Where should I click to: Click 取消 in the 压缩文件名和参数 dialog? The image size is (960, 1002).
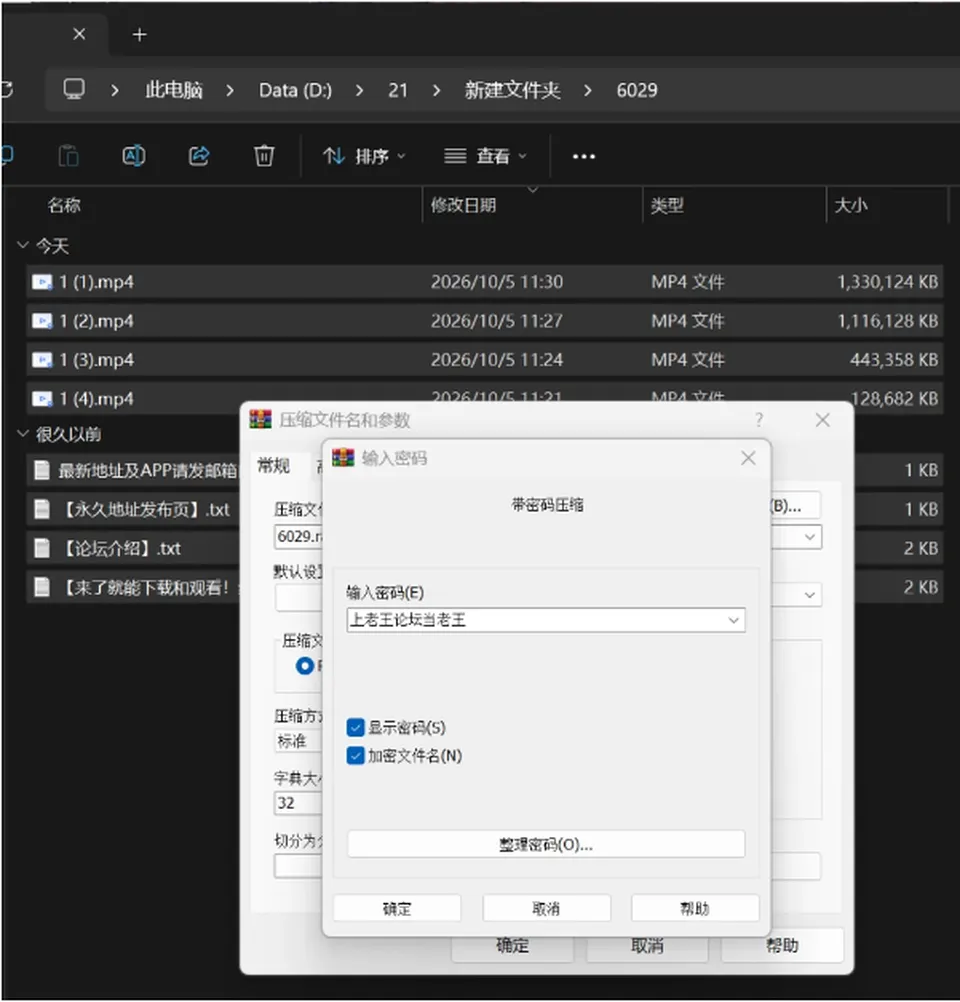647,946
